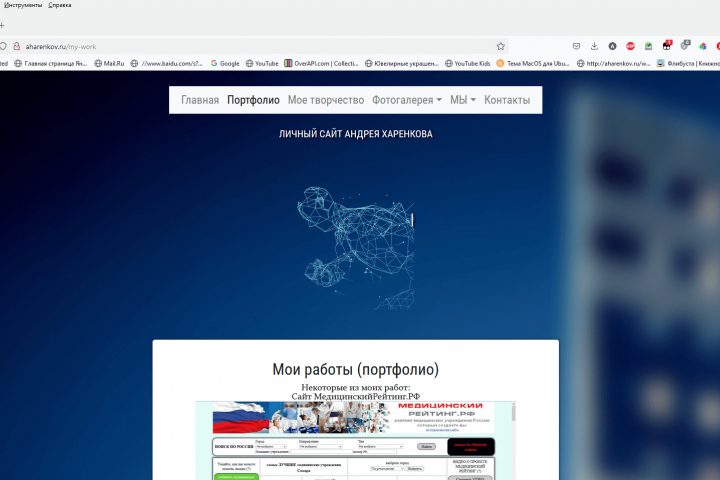Click the insecure connection lock icon
Viewport: 720px width, 480px height.
click(17, 46)
